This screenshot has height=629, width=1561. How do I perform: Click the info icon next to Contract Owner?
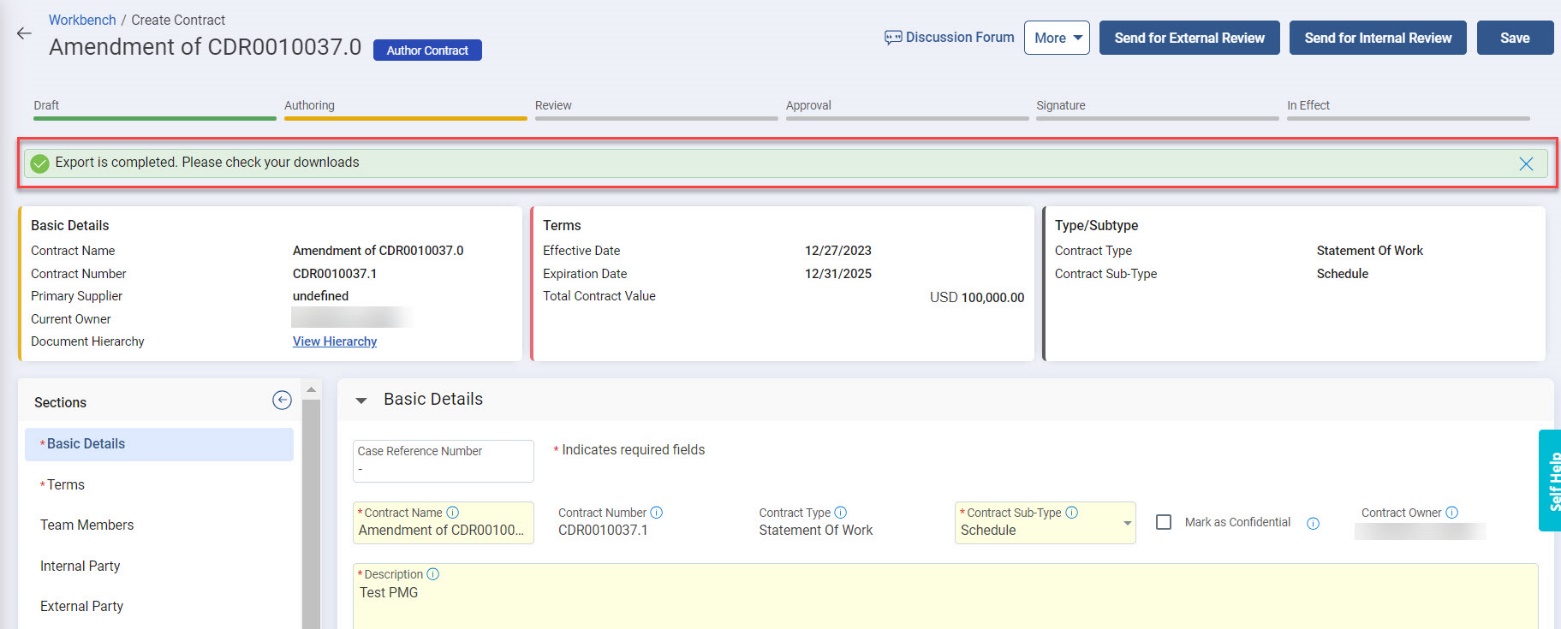(1451, 513)
